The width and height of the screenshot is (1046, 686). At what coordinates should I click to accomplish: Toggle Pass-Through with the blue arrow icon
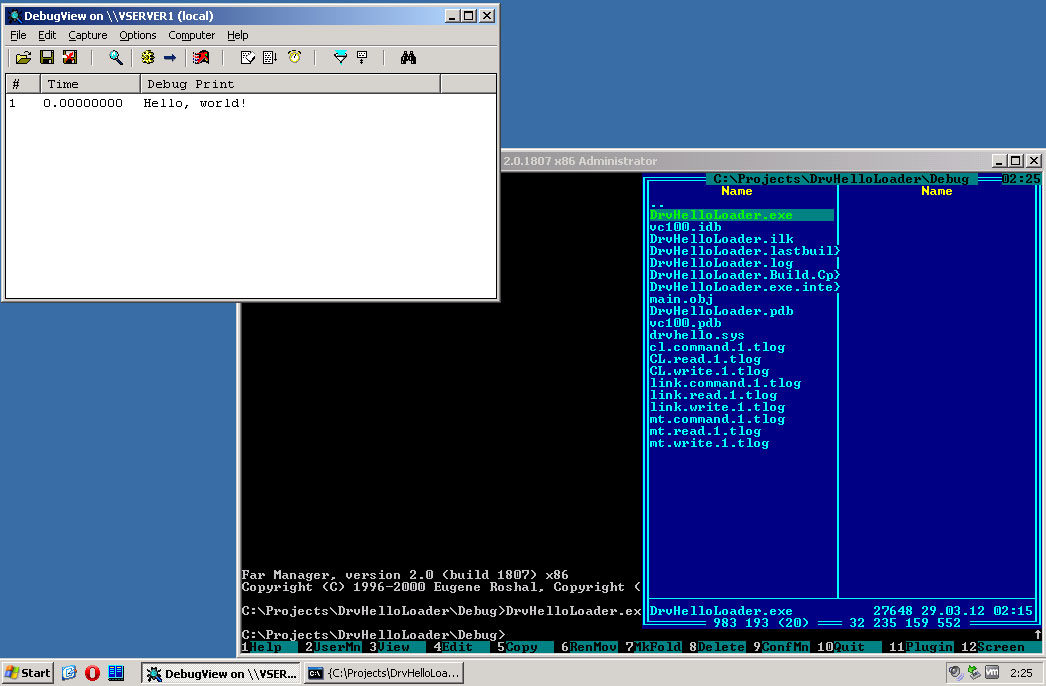tap(170, 58)
